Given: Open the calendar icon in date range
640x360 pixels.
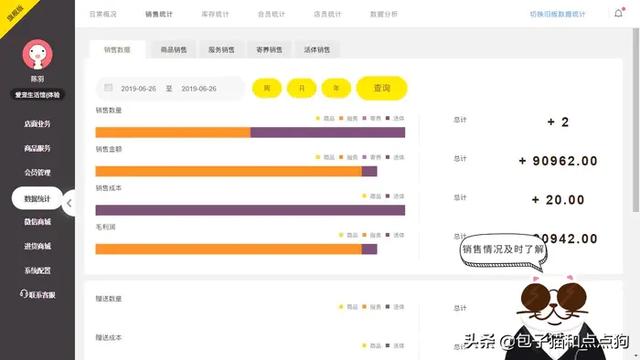Looking at the screenshot, I should tap(108, 88).
